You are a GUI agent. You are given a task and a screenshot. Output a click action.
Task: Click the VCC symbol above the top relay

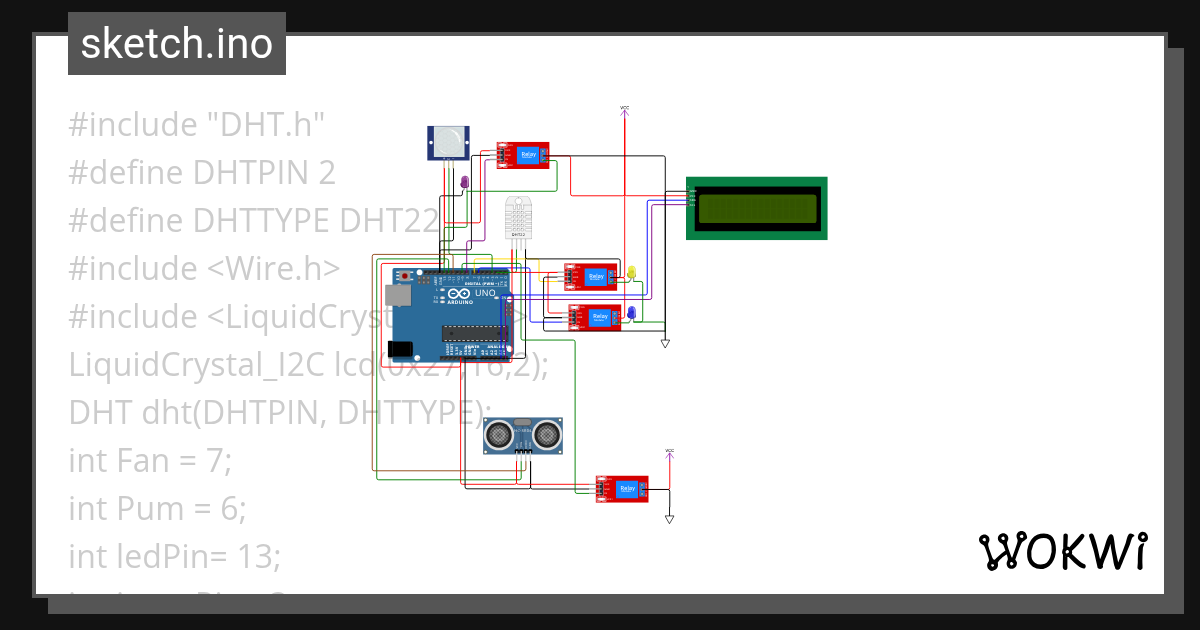625,111
